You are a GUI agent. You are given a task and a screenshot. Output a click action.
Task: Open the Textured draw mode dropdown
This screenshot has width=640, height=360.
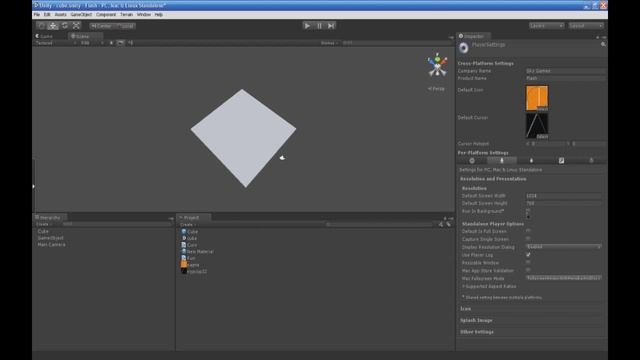pyautogui.click(x=56, y=43)
